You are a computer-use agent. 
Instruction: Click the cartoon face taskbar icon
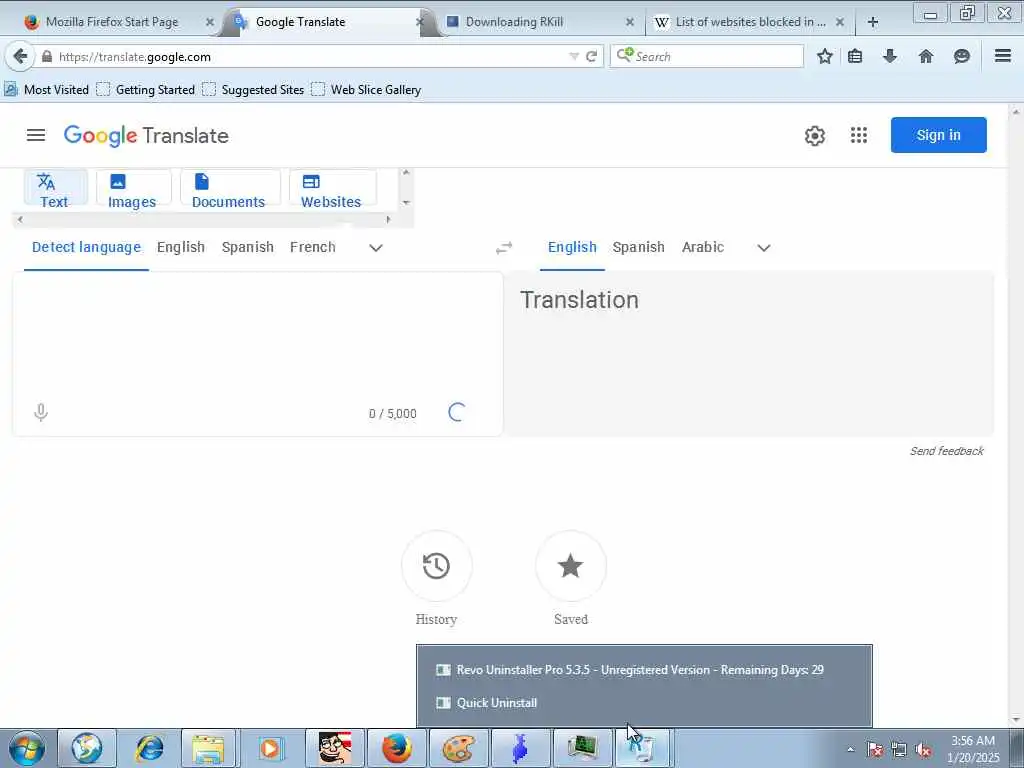[x=335, y=748]
